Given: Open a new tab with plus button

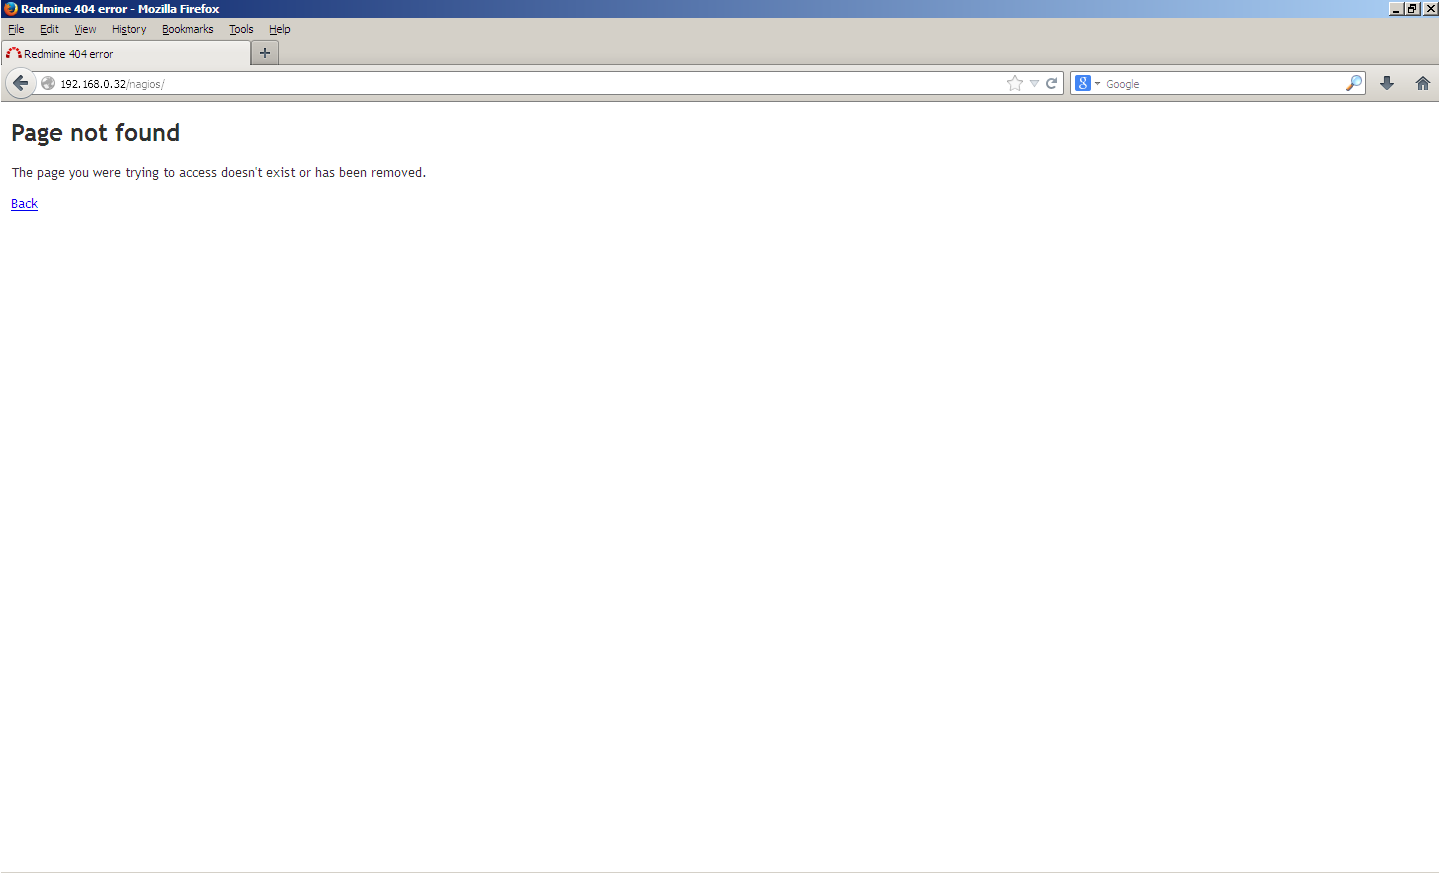Looking at the screenshot, I should 265,53.
